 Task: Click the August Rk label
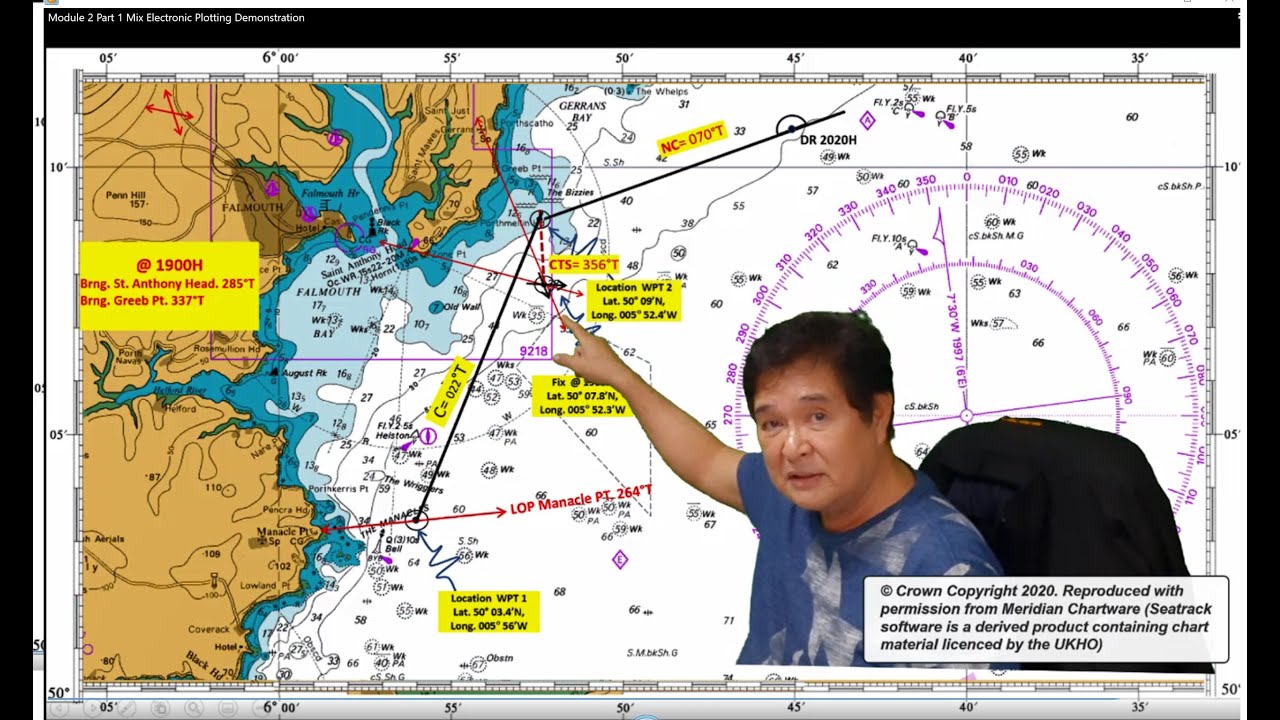coord(305,371)
